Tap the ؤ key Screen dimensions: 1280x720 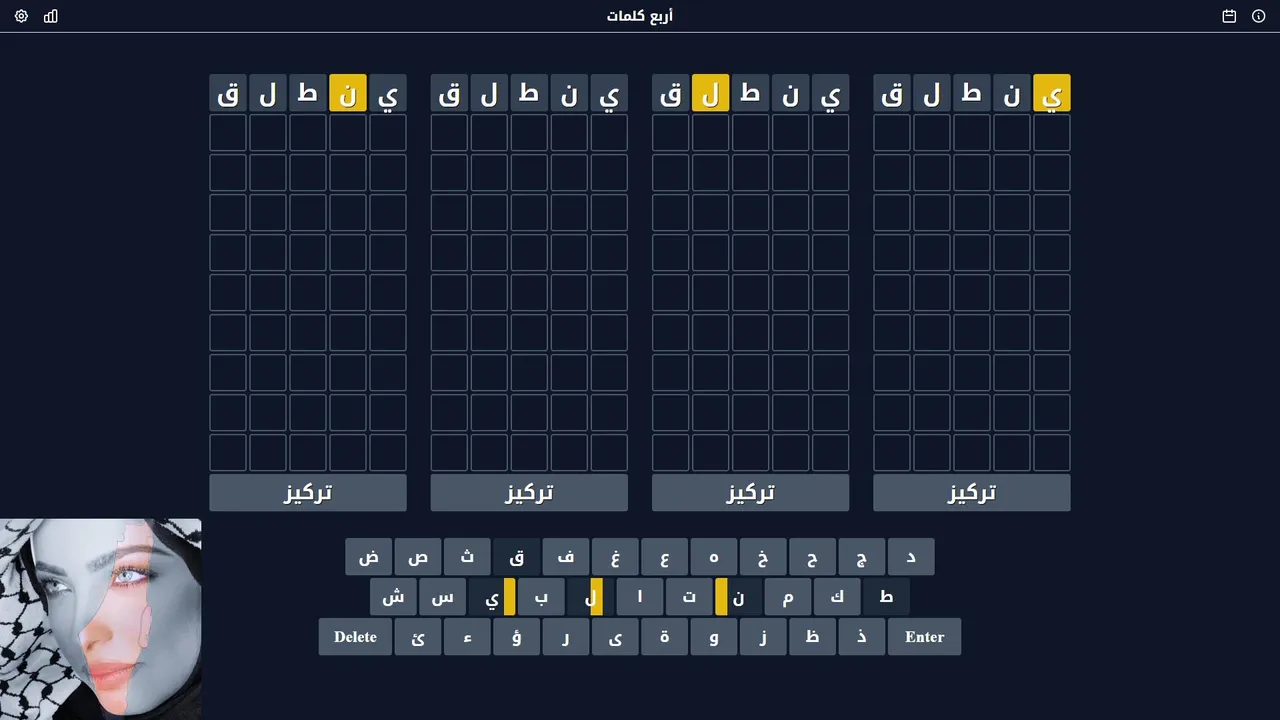pyautogui.click(x=517, y=637)
